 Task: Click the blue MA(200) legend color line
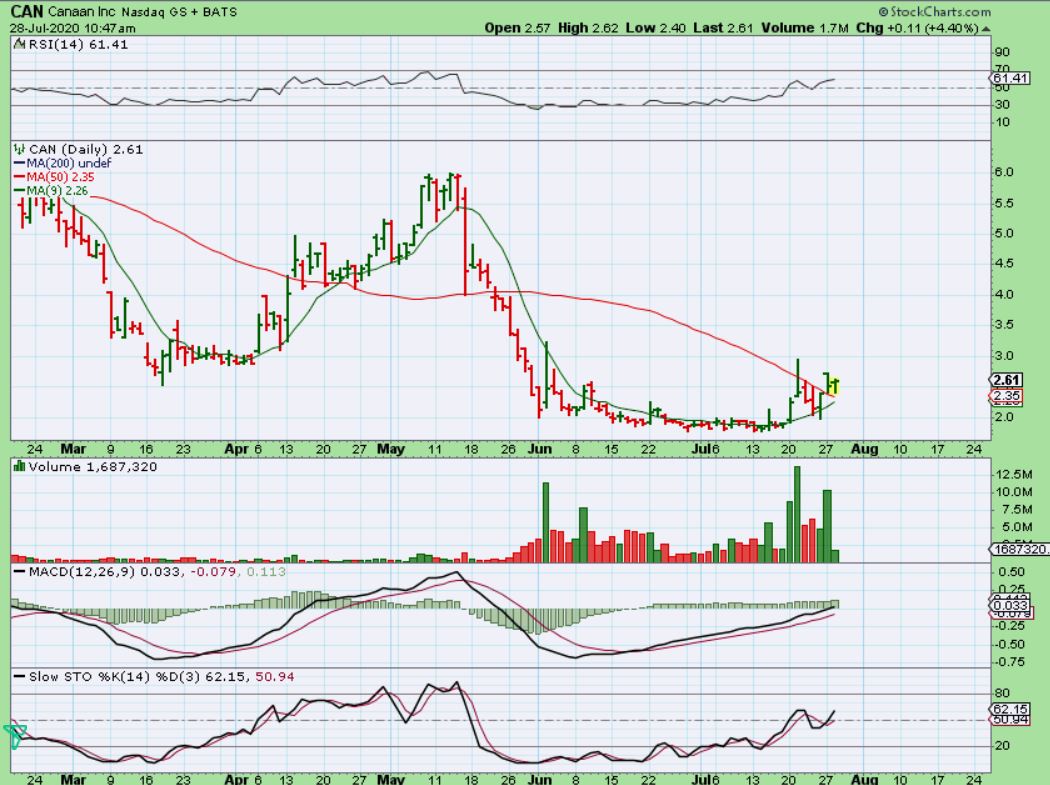(x=18, y=163)
